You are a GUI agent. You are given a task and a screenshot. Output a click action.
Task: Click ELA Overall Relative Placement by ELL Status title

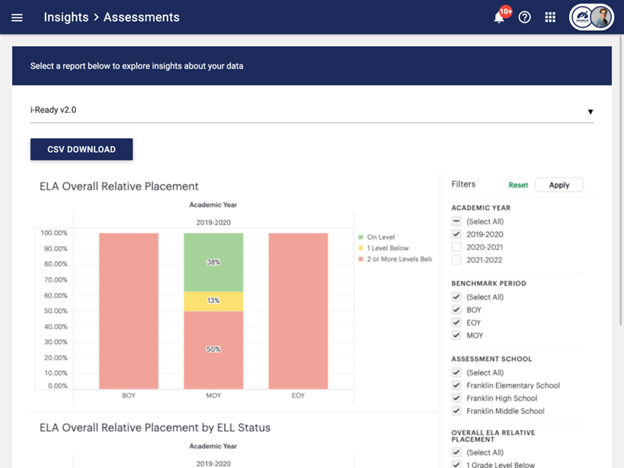pyautogui.click(x=155, y=428)
